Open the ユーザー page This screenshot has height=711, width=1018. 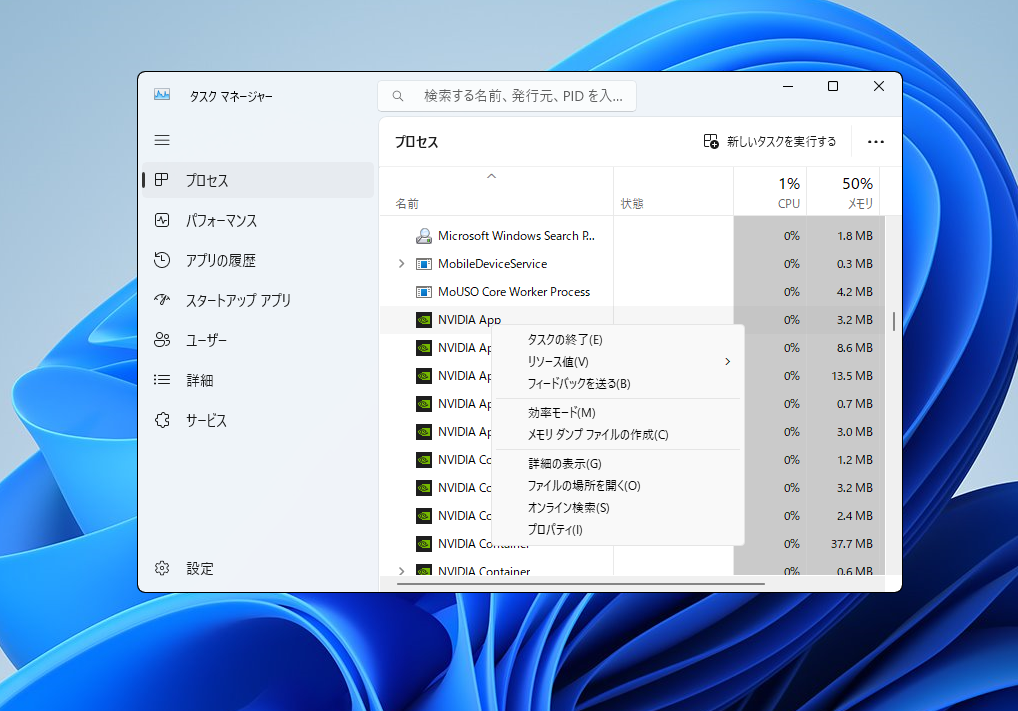258,340
